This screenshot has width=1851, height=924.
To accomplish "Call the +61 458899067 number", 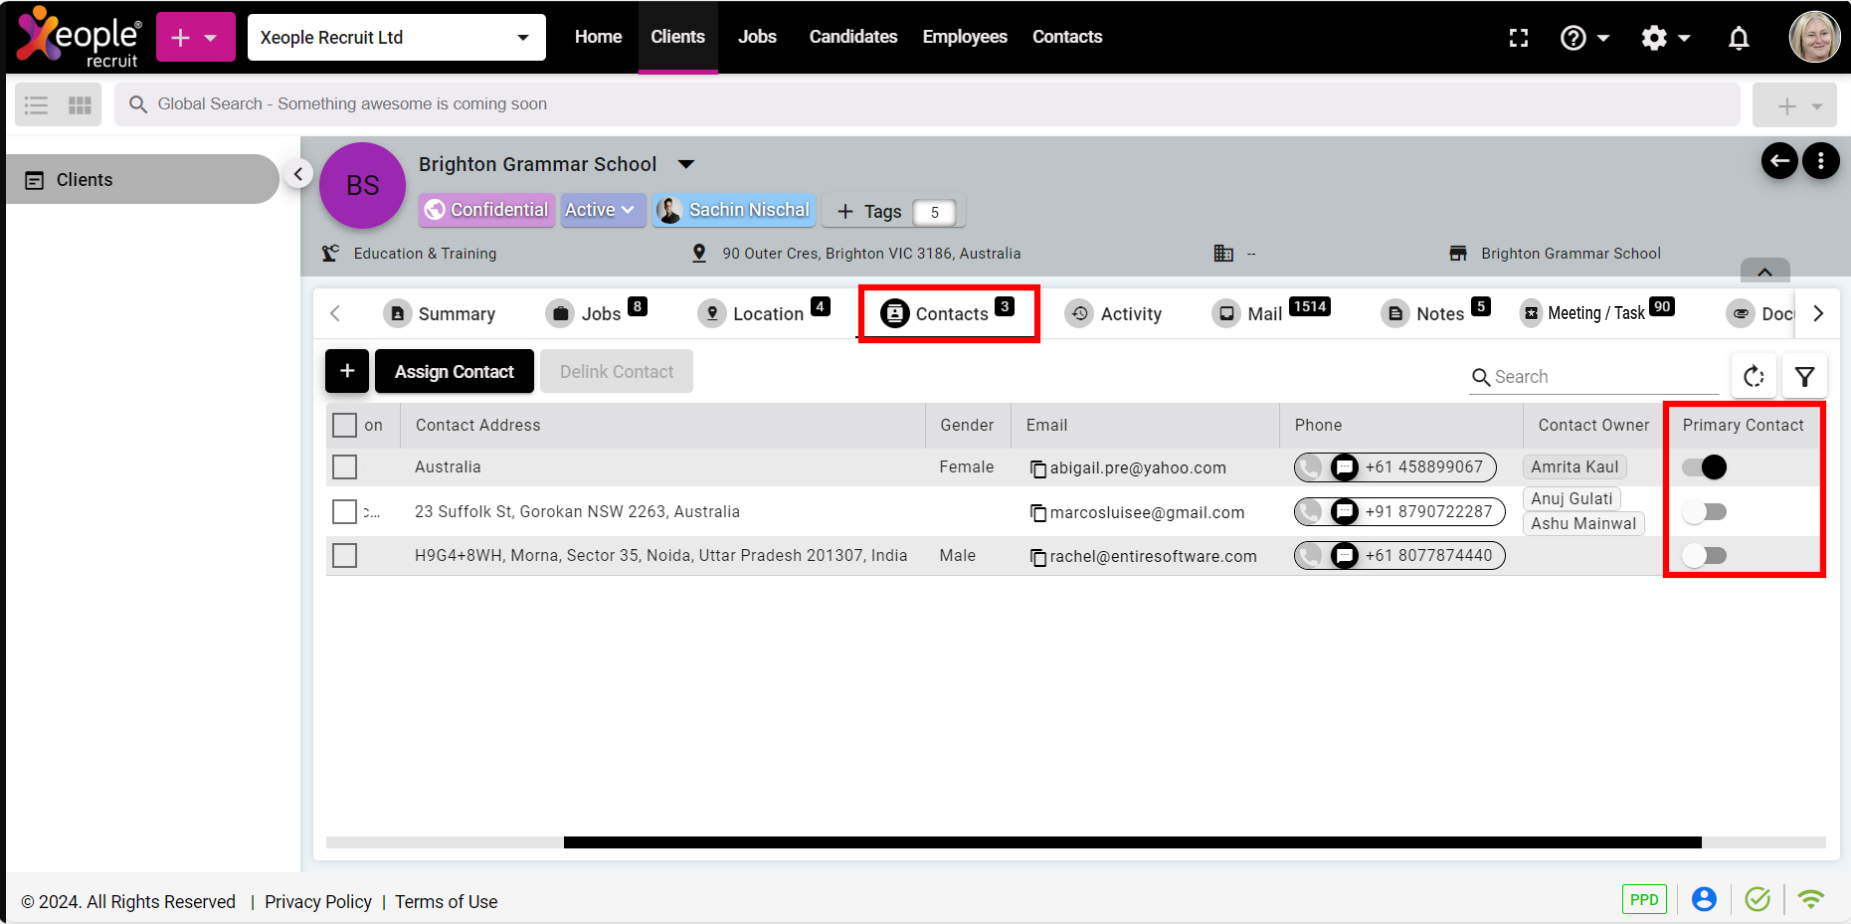I will click(x=1310, y=467).
